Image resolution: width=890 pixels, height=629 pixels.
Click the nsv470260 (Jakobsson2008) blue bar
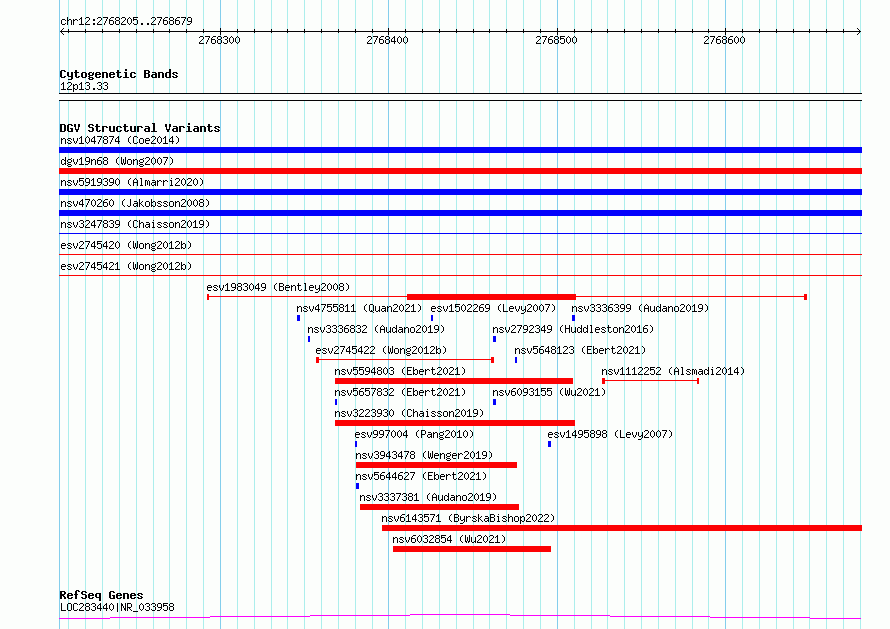(460, 213)
